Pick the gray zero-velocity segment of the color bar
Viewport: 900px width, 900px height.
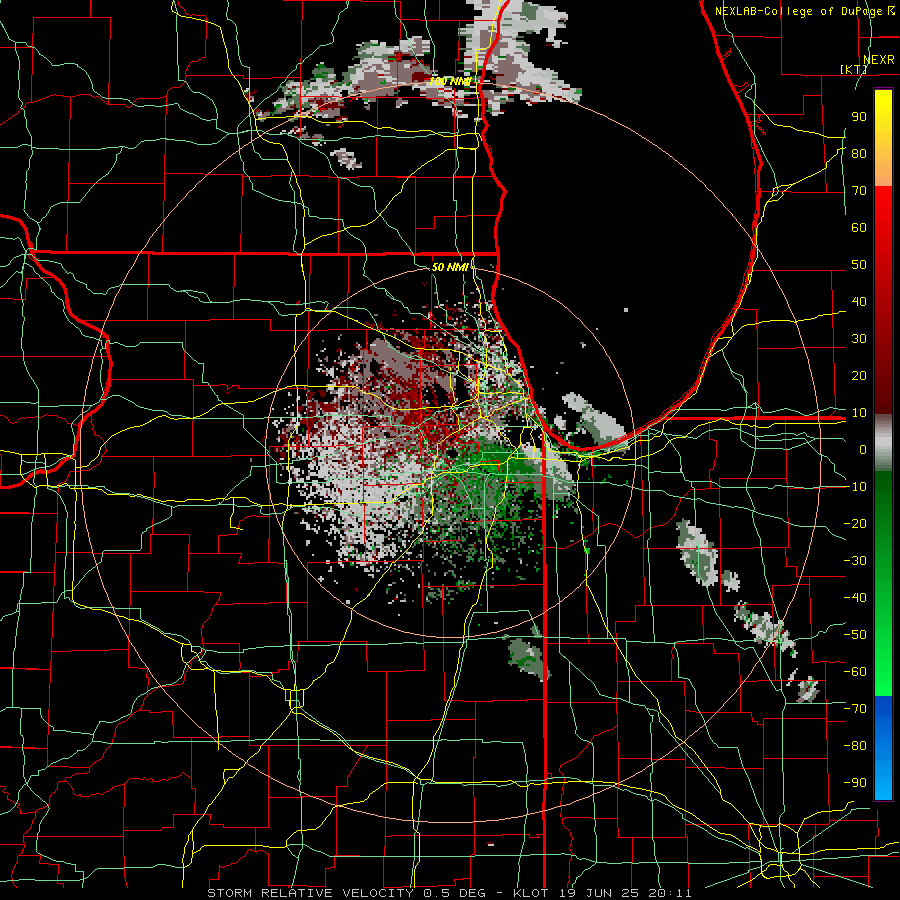point(883,443)
